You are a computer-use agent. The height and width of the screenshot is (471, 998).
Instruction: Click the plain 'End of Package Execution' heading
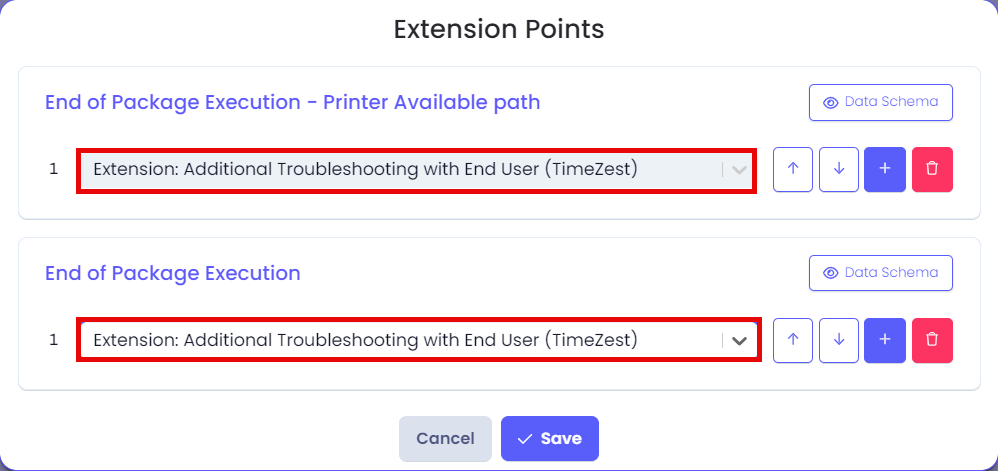pos(172,273)
